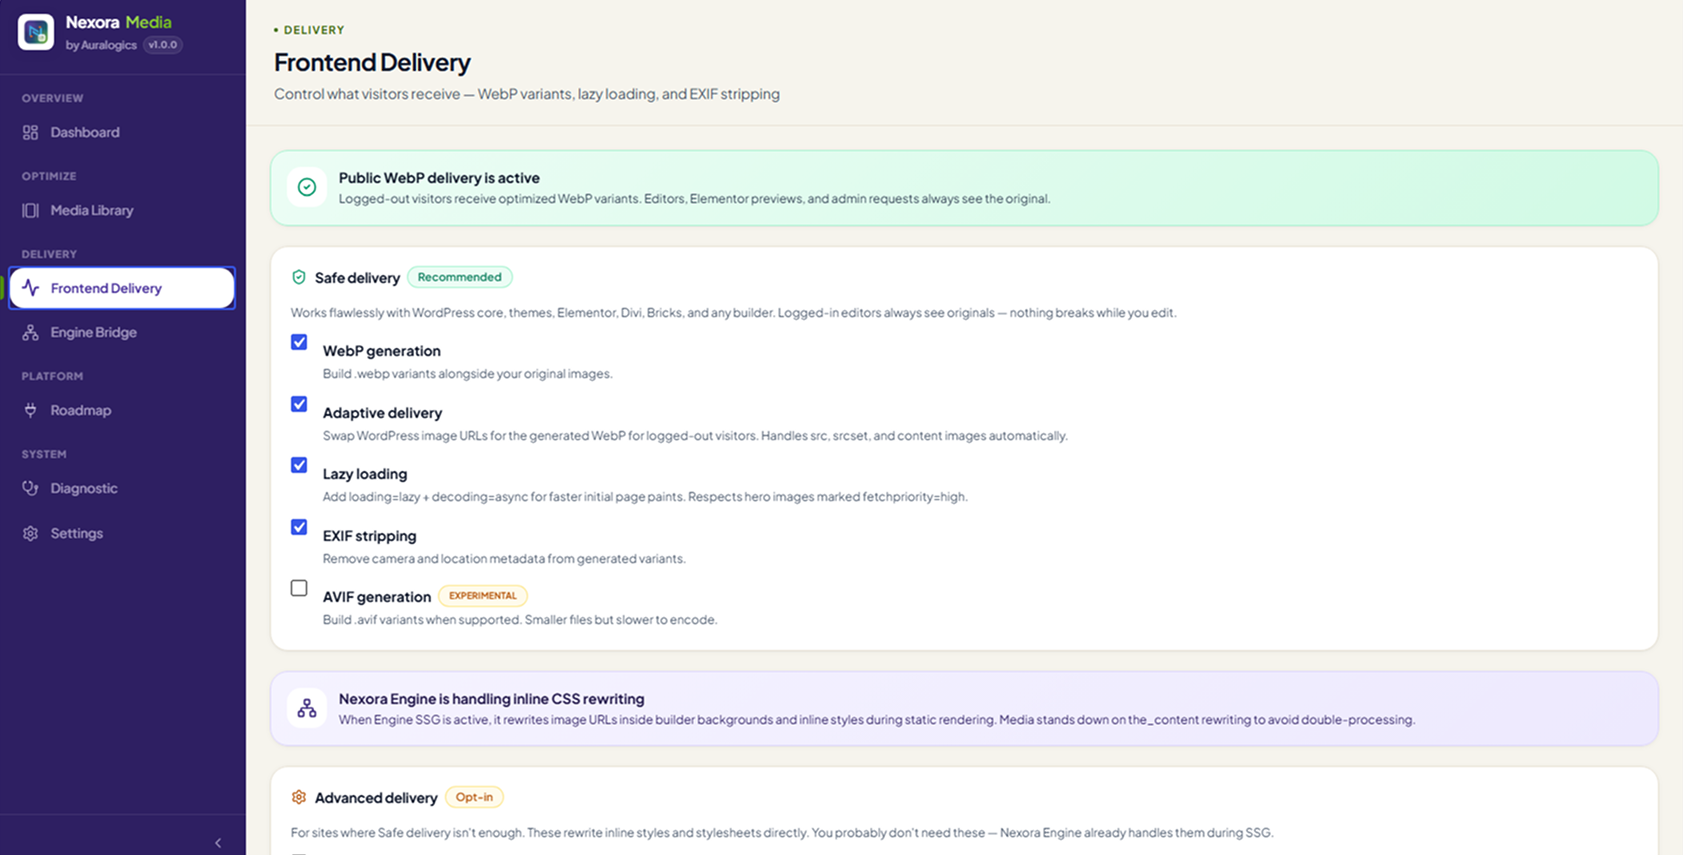Click the AVIF generation label

[x=377, y=597]
